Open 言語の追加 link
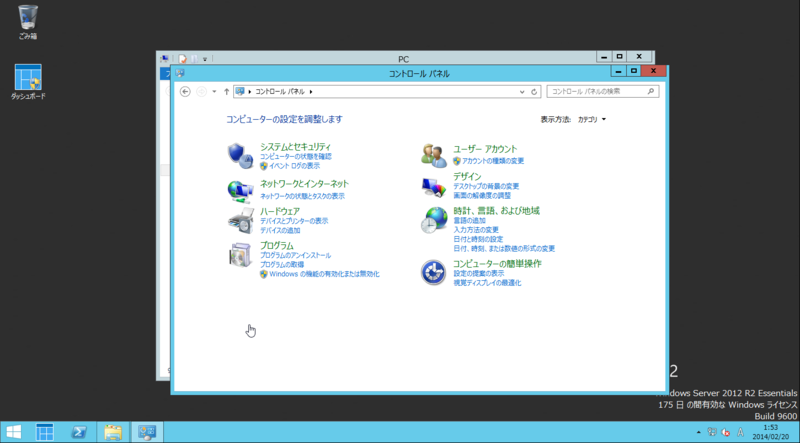The image size is (800, 443). 469,220
